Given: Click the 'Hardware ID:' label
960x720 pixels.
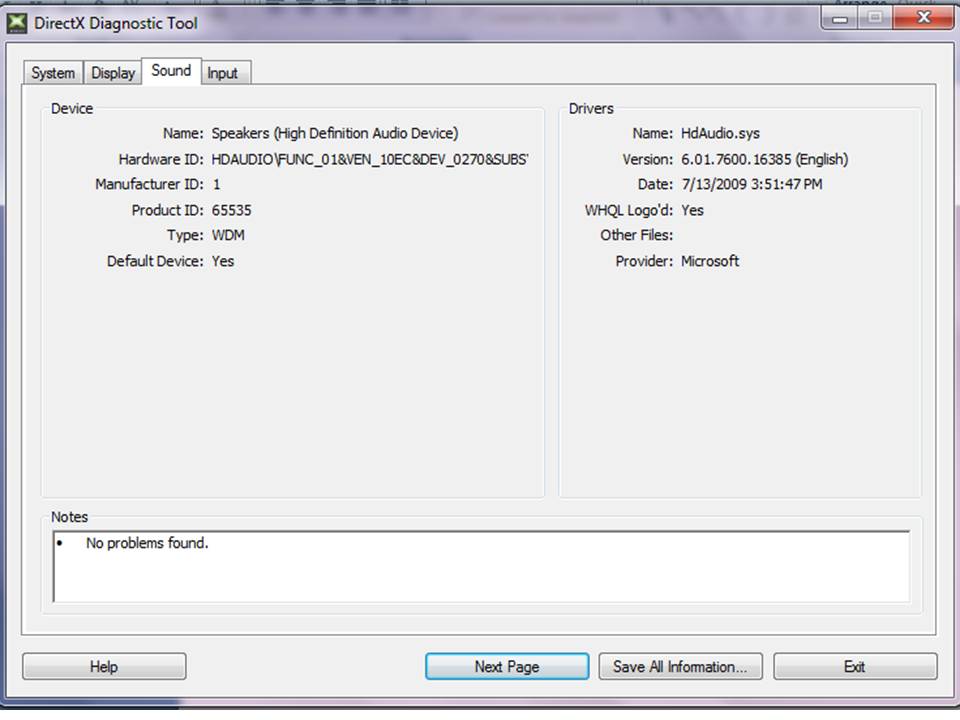Looking at the screenshot, I should pyautogui.click(x=161, y=159).
